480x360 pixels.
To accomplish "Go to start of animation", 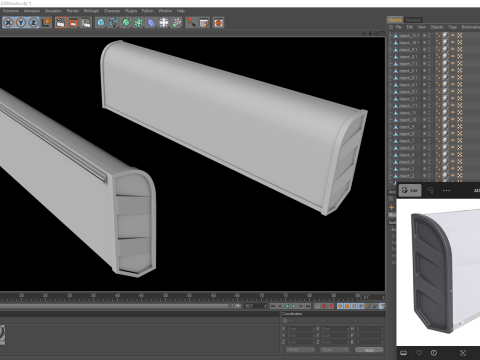I will [x=273, y=306].
